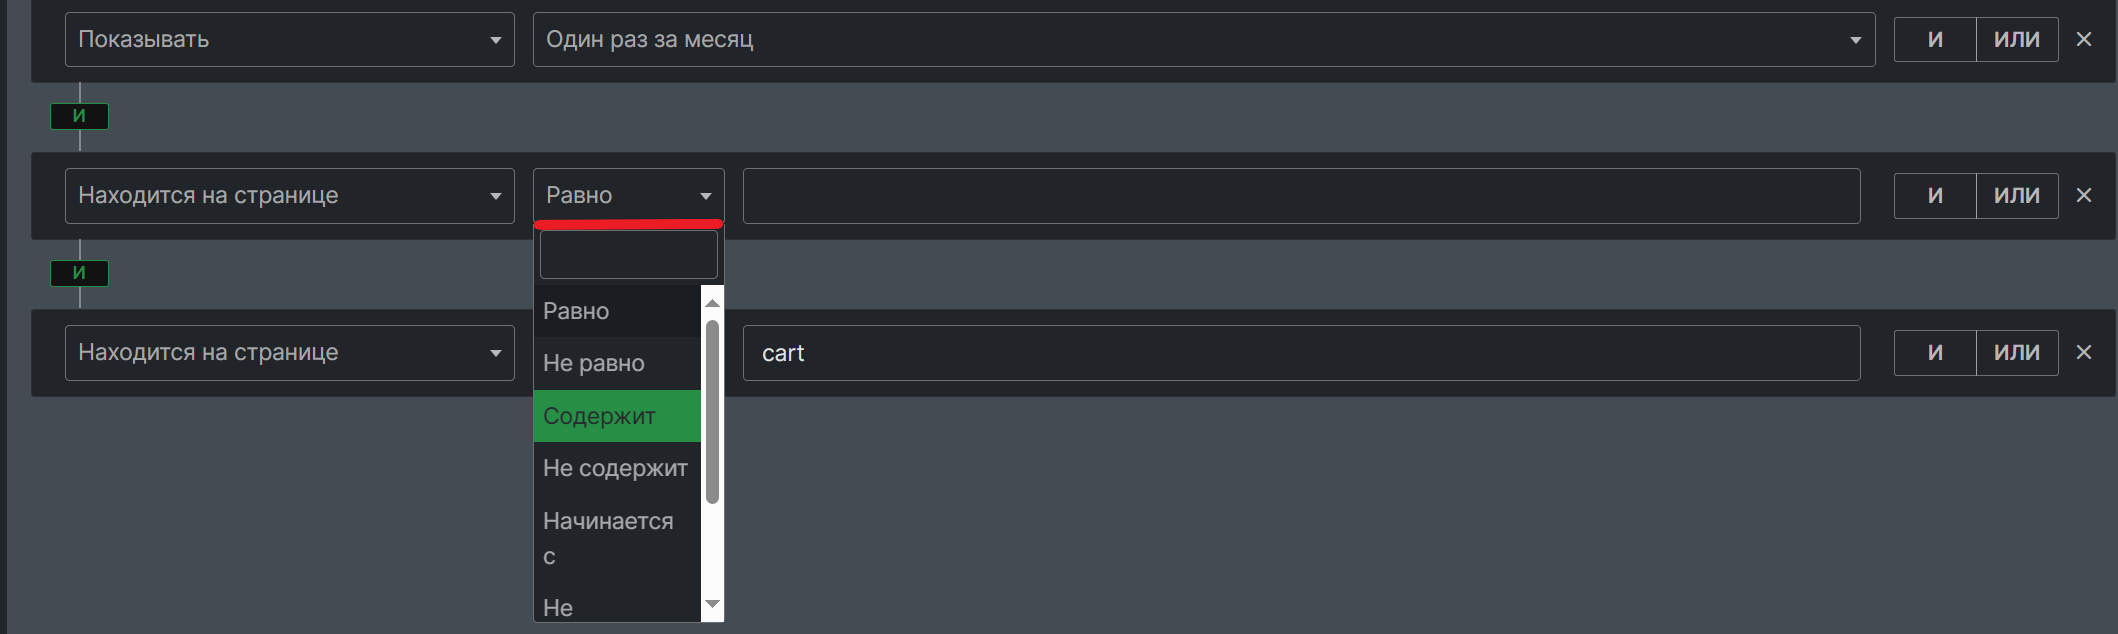
Task: Click the first green 'И' connector badge
Action: tap(79, 116)
